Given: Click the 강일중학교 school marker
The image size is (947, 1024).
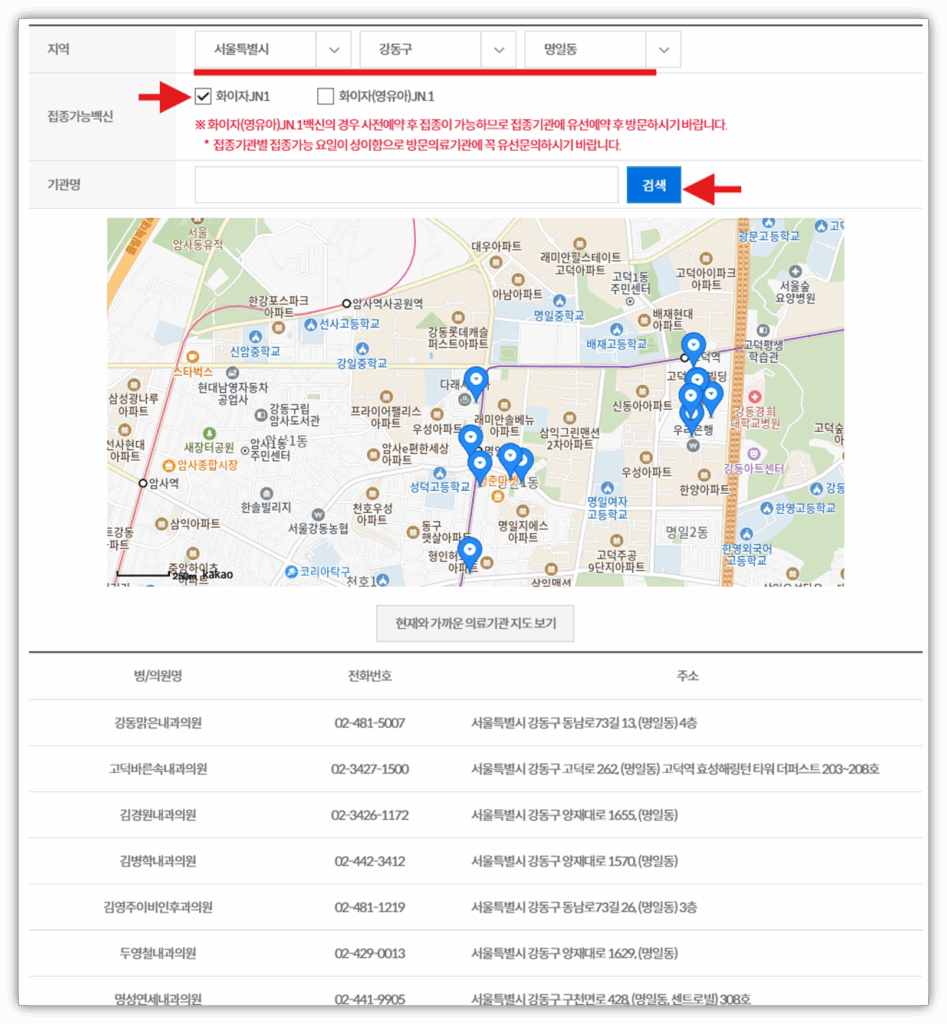Looking at the screenshot, I should (362, 349).
